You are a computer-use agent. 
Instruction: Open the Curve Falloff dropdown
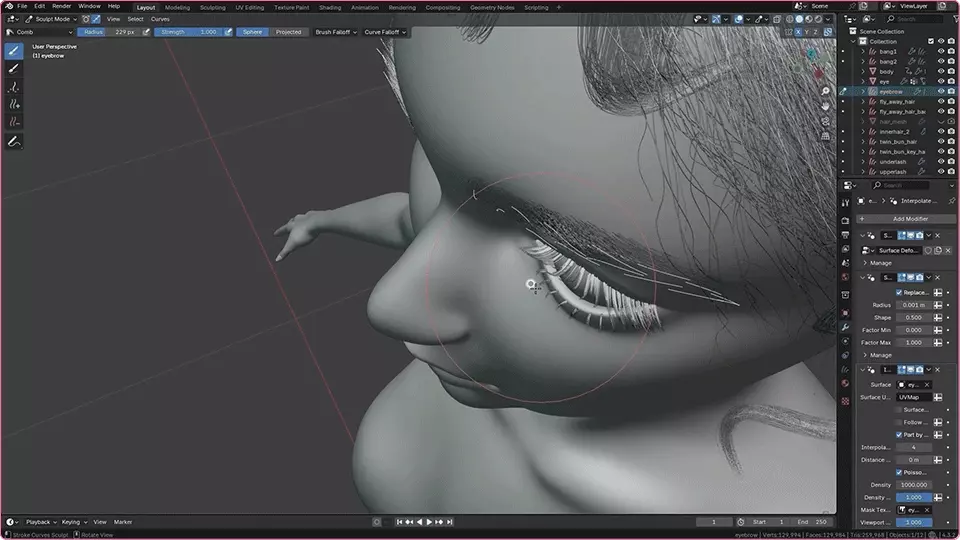point(384,32)
